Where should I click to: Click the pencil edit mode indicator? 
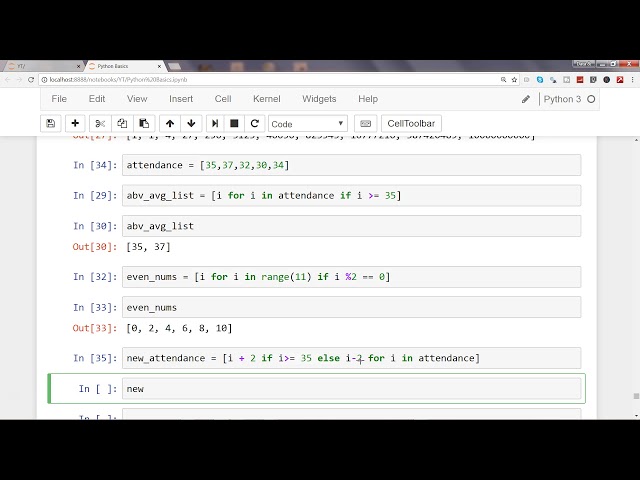click(x=526, y=99)
